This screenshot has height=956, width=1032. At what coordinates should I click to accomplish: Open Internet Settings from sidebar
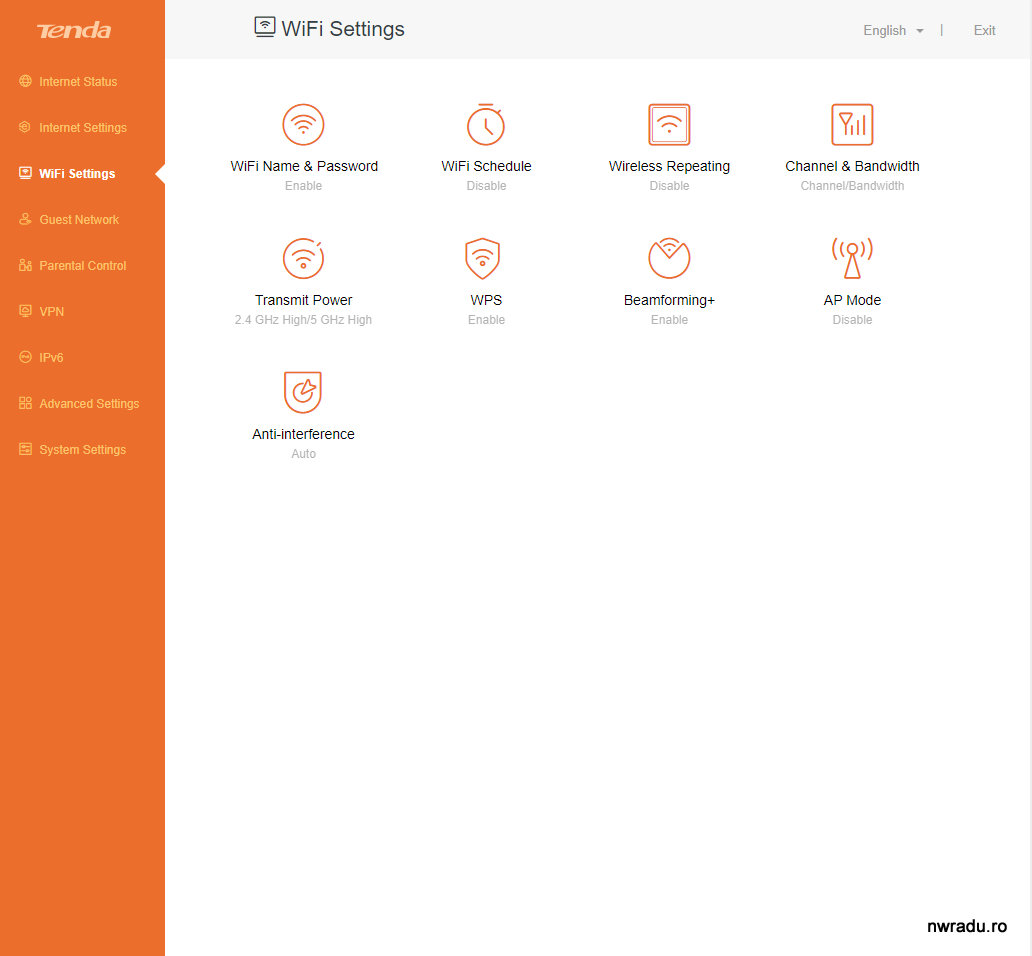click(83, 128)
